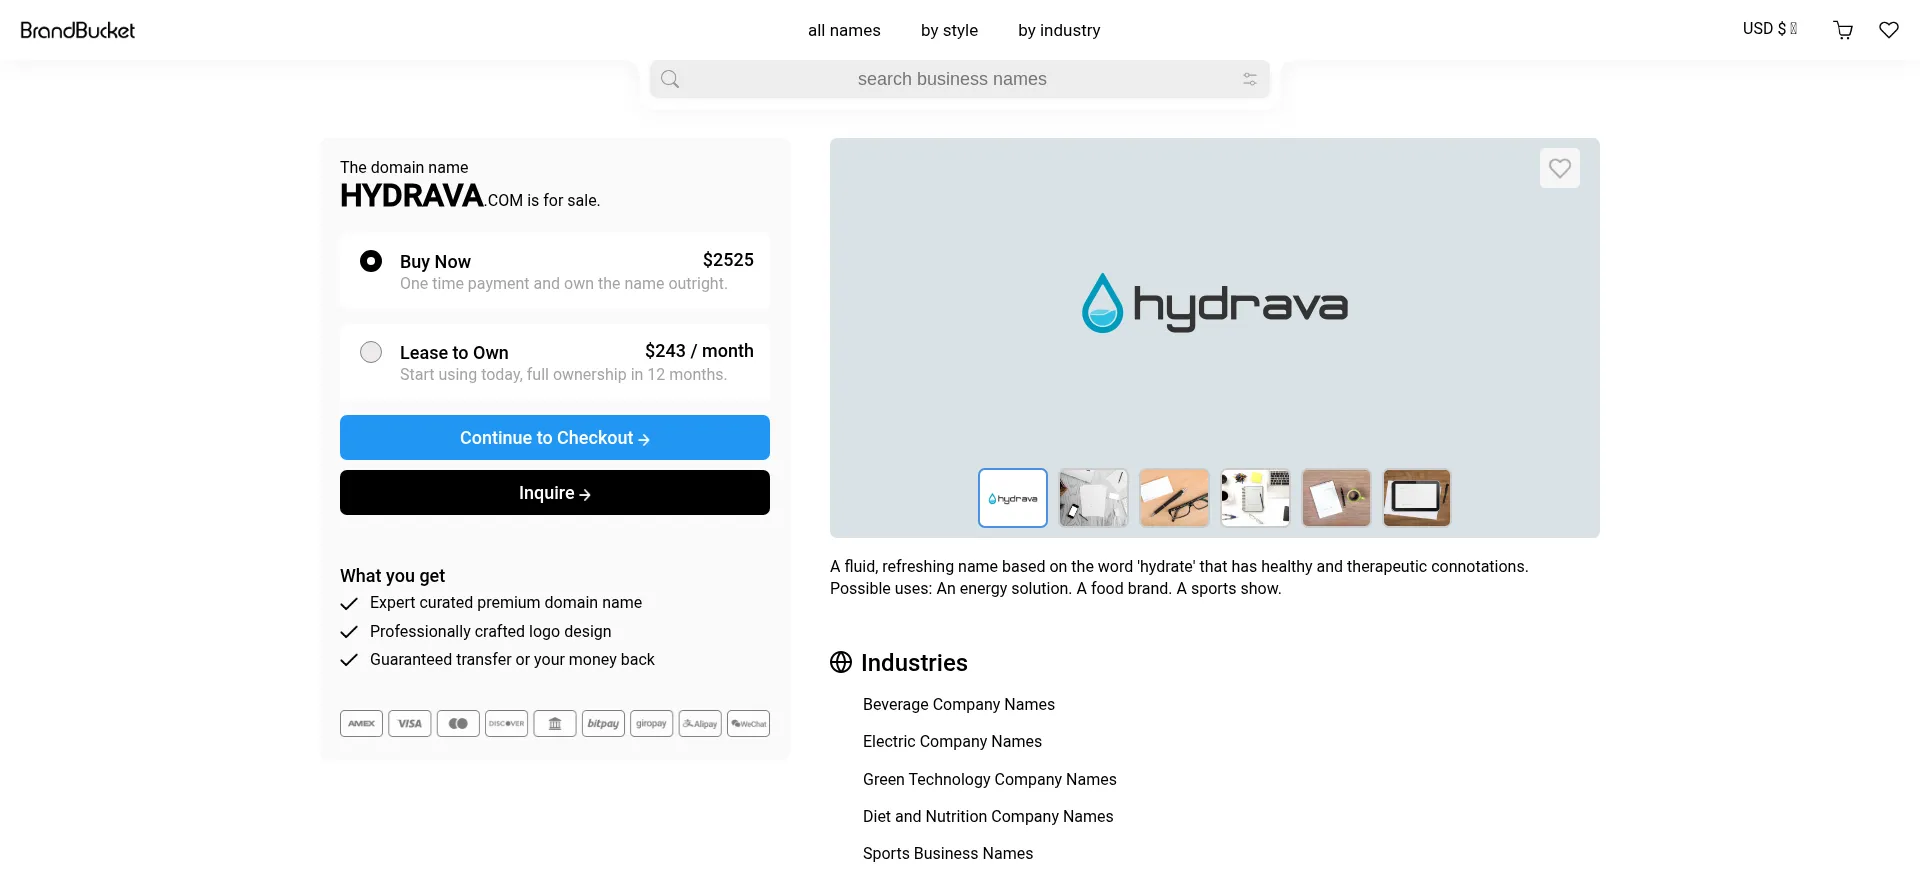The width and height of the screenshot is (1920, 888).
Task: Click Continue to Checkout button
Action: point(555,438)
